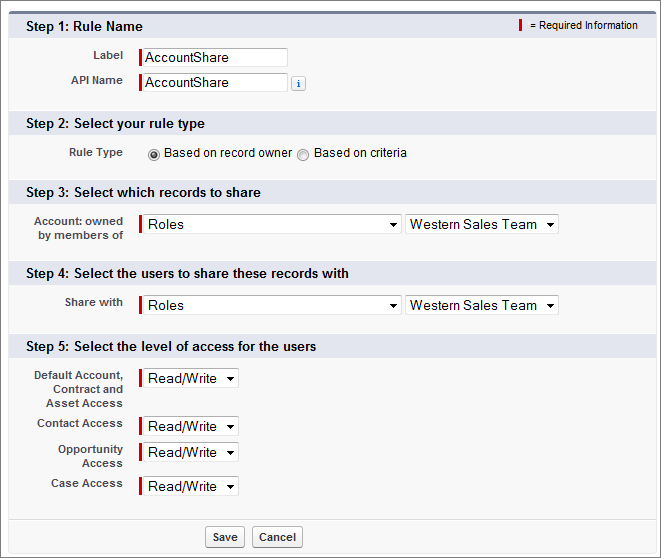Image resolution: width=661 pixels, height=558 pixels.
Task: Click the Step 1: Rule Name heading
Action: pyautogui.click(x=84, y=26)
